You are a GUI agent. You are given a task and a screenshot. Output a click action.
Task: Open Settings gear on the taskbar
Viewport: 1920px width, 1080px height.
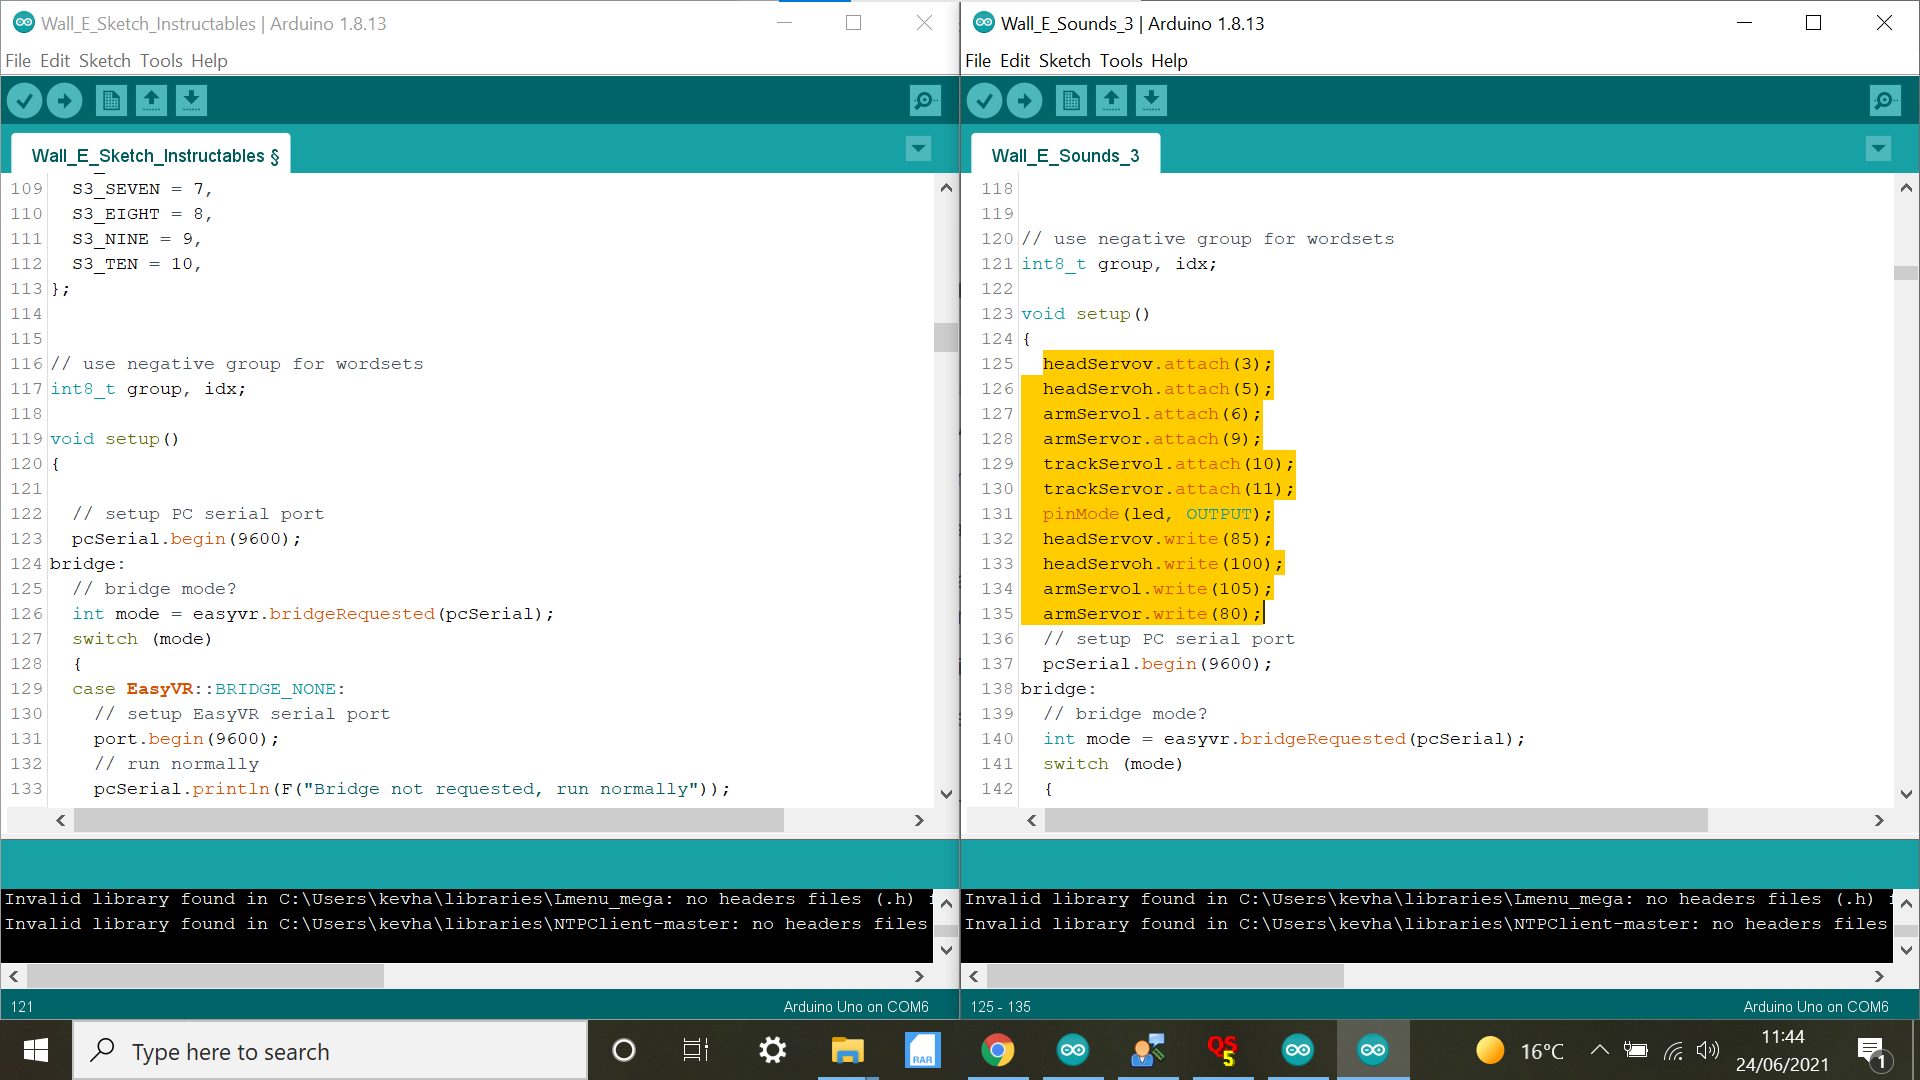pos(772,1050)
